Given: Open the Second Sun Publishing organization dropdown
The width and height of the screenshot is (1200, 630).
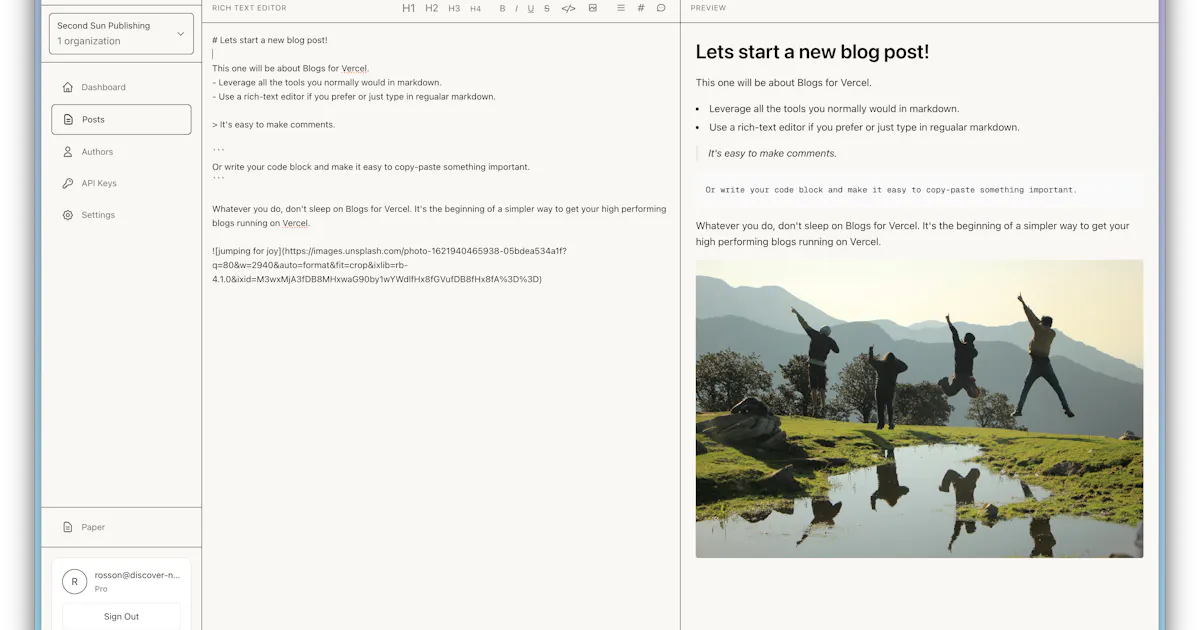Looking at the screenshot, I should coord(121,33).
